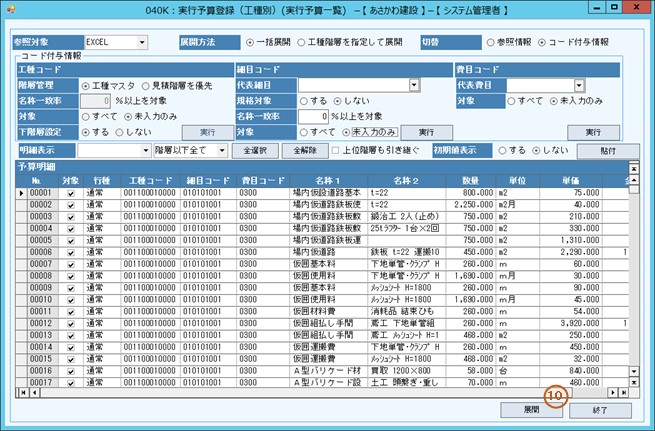Viewport: 655px width, 431px height.
Task: Open the 参照対象 EXCEL dropdown
Action: click(141, 43)
